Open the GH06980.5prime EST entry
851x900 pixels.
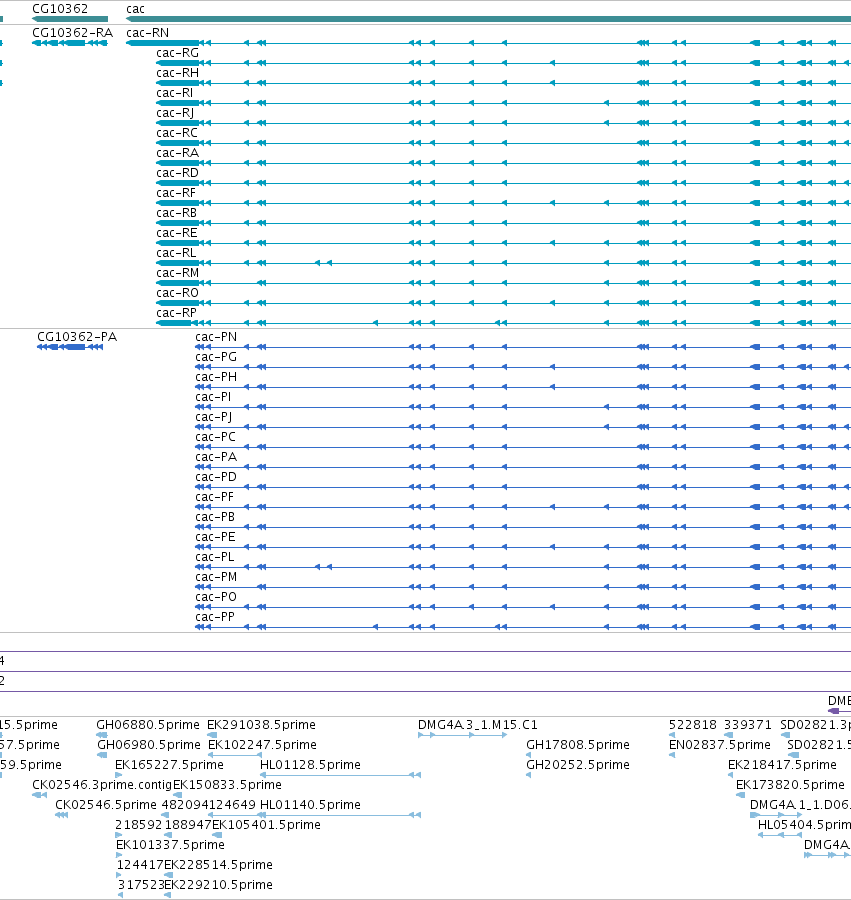(x=149, y=745)
